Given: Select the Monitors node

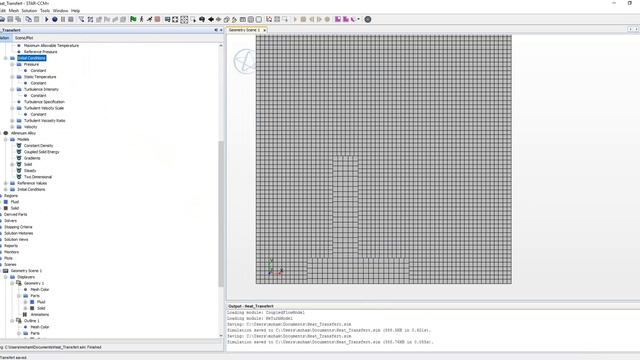Looking at the screenshot, I should (11, 252).
